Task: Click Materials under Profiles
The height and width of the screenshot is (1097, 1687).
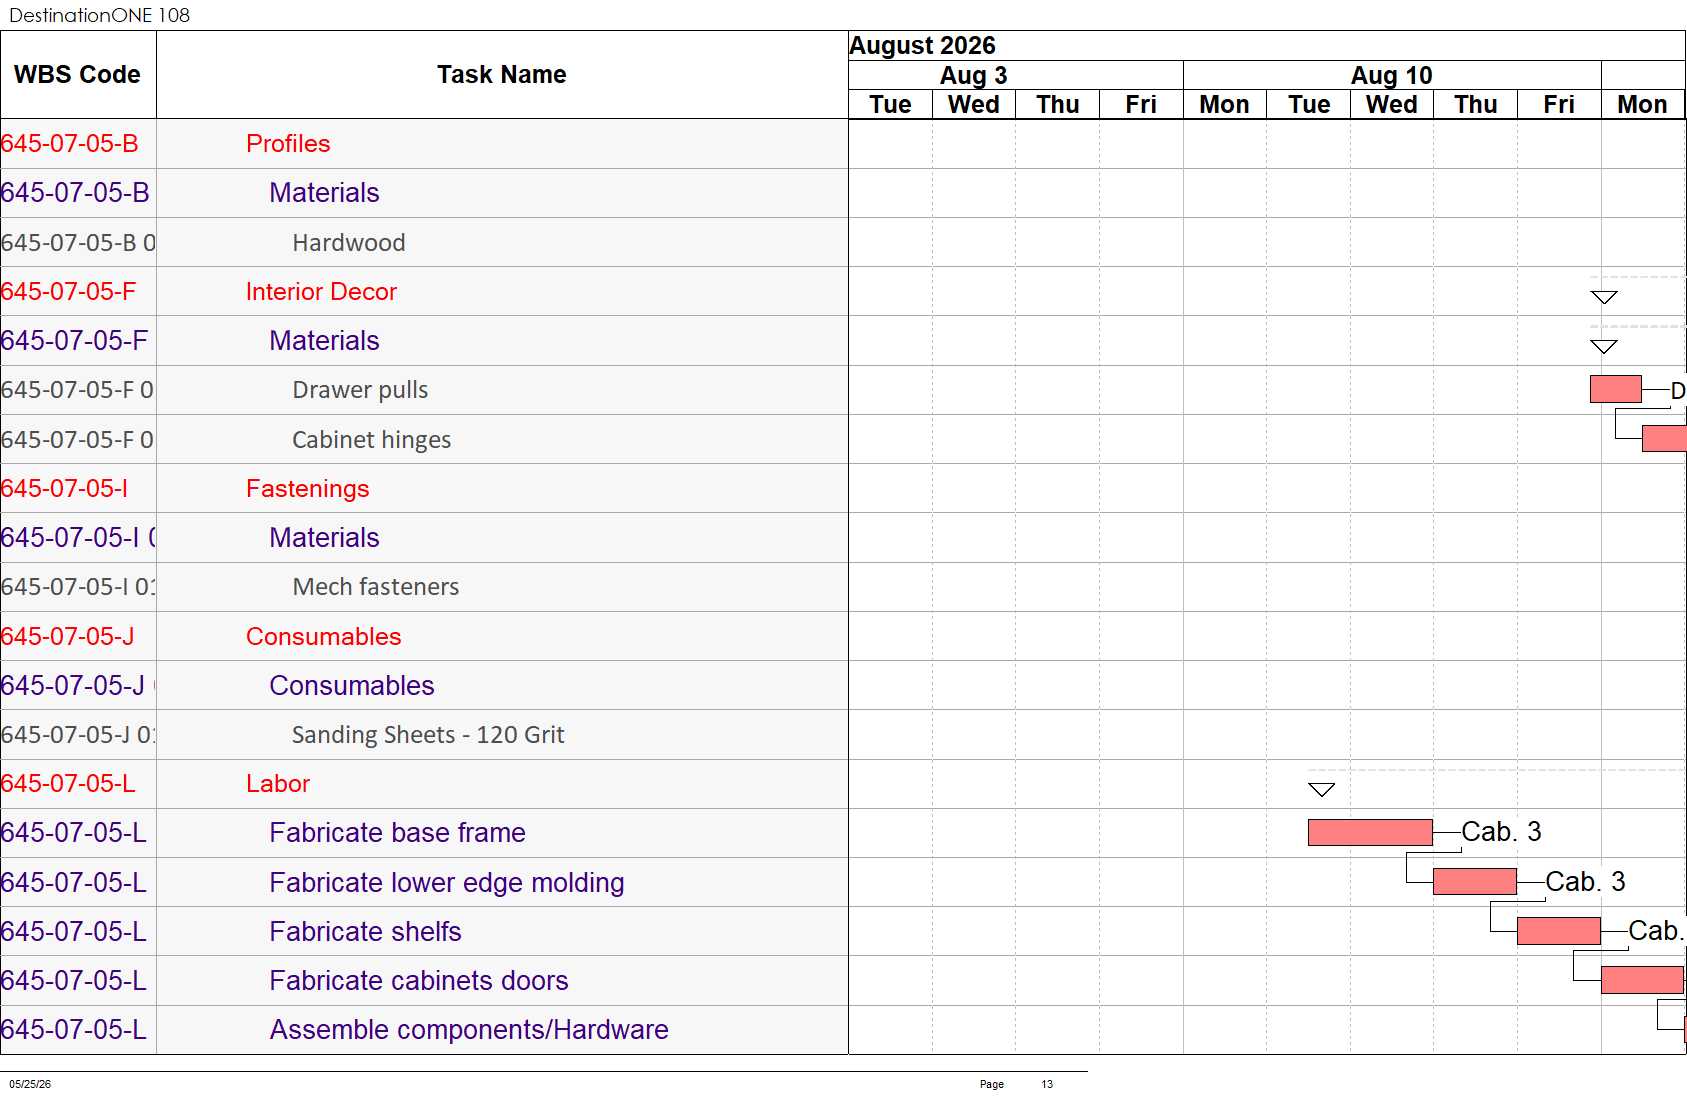Action: pos(324,193)
